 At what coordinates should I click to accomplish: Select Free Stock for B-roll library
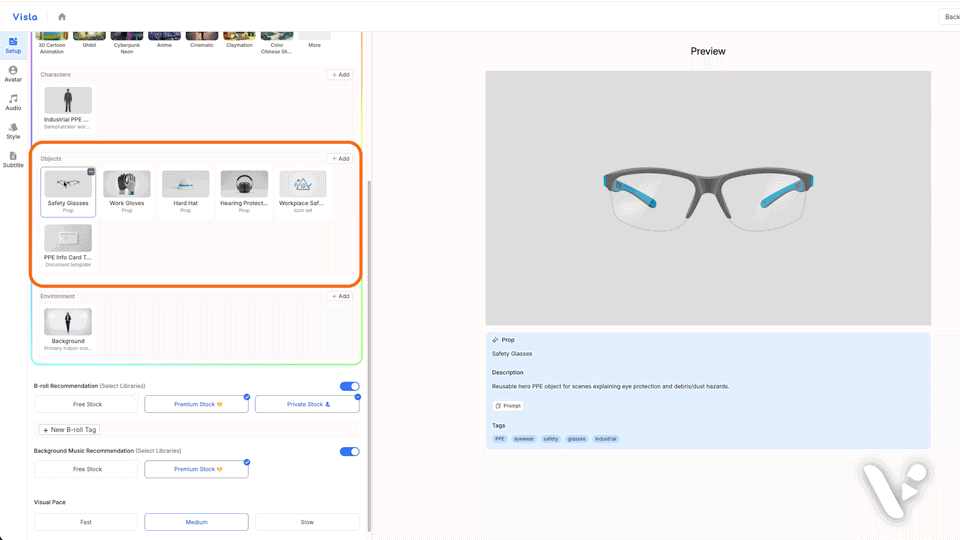(x=87, y=404)
